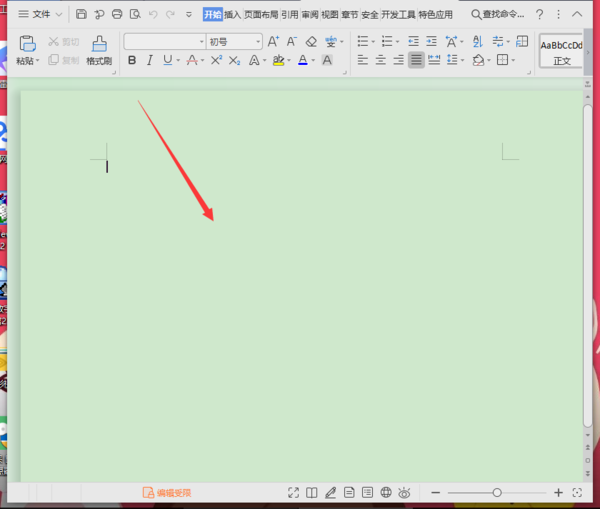Open the 文件 menu

[x=40, y=15]
